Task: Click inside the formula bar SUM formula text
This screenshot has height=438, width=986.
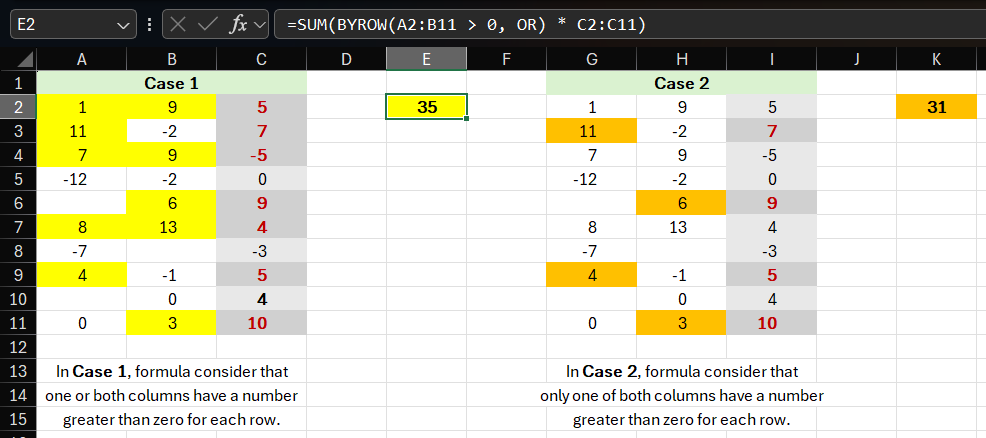Action: pyautogui.click(x=470, y=24)
